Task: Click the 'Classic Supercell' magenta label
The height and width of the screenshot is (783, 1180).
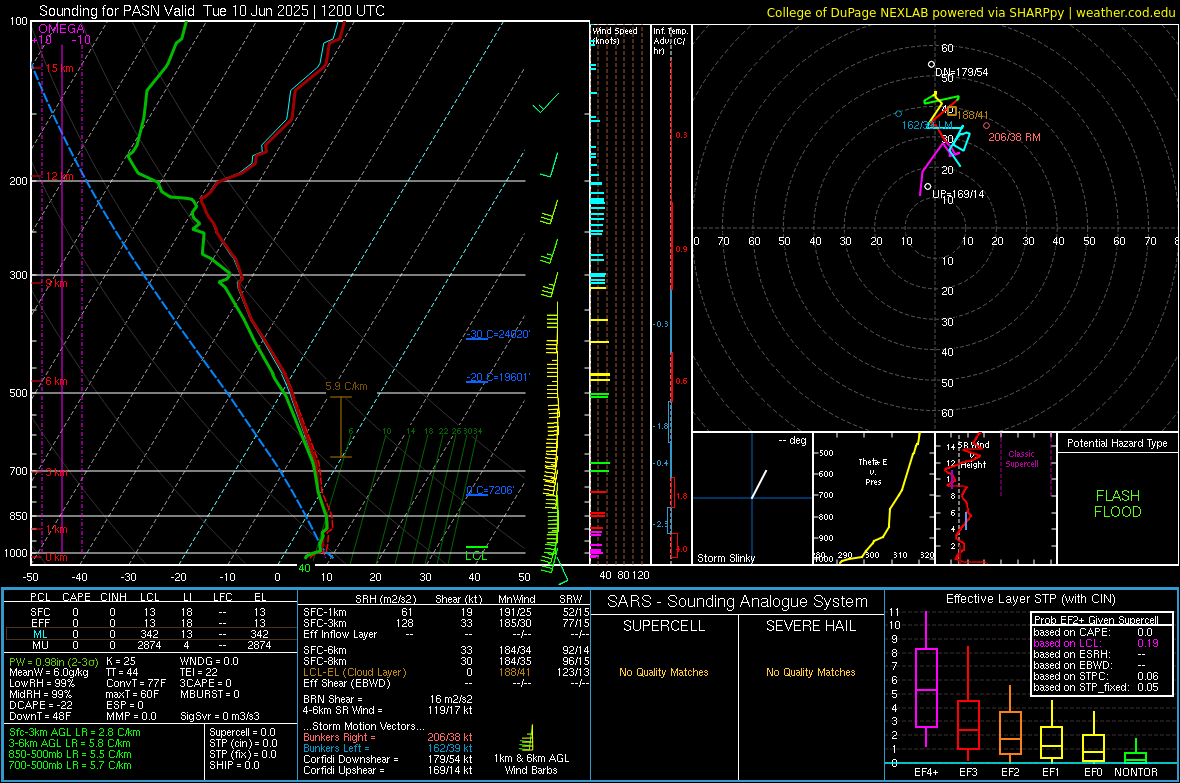Action: [x=1021, y=459]
